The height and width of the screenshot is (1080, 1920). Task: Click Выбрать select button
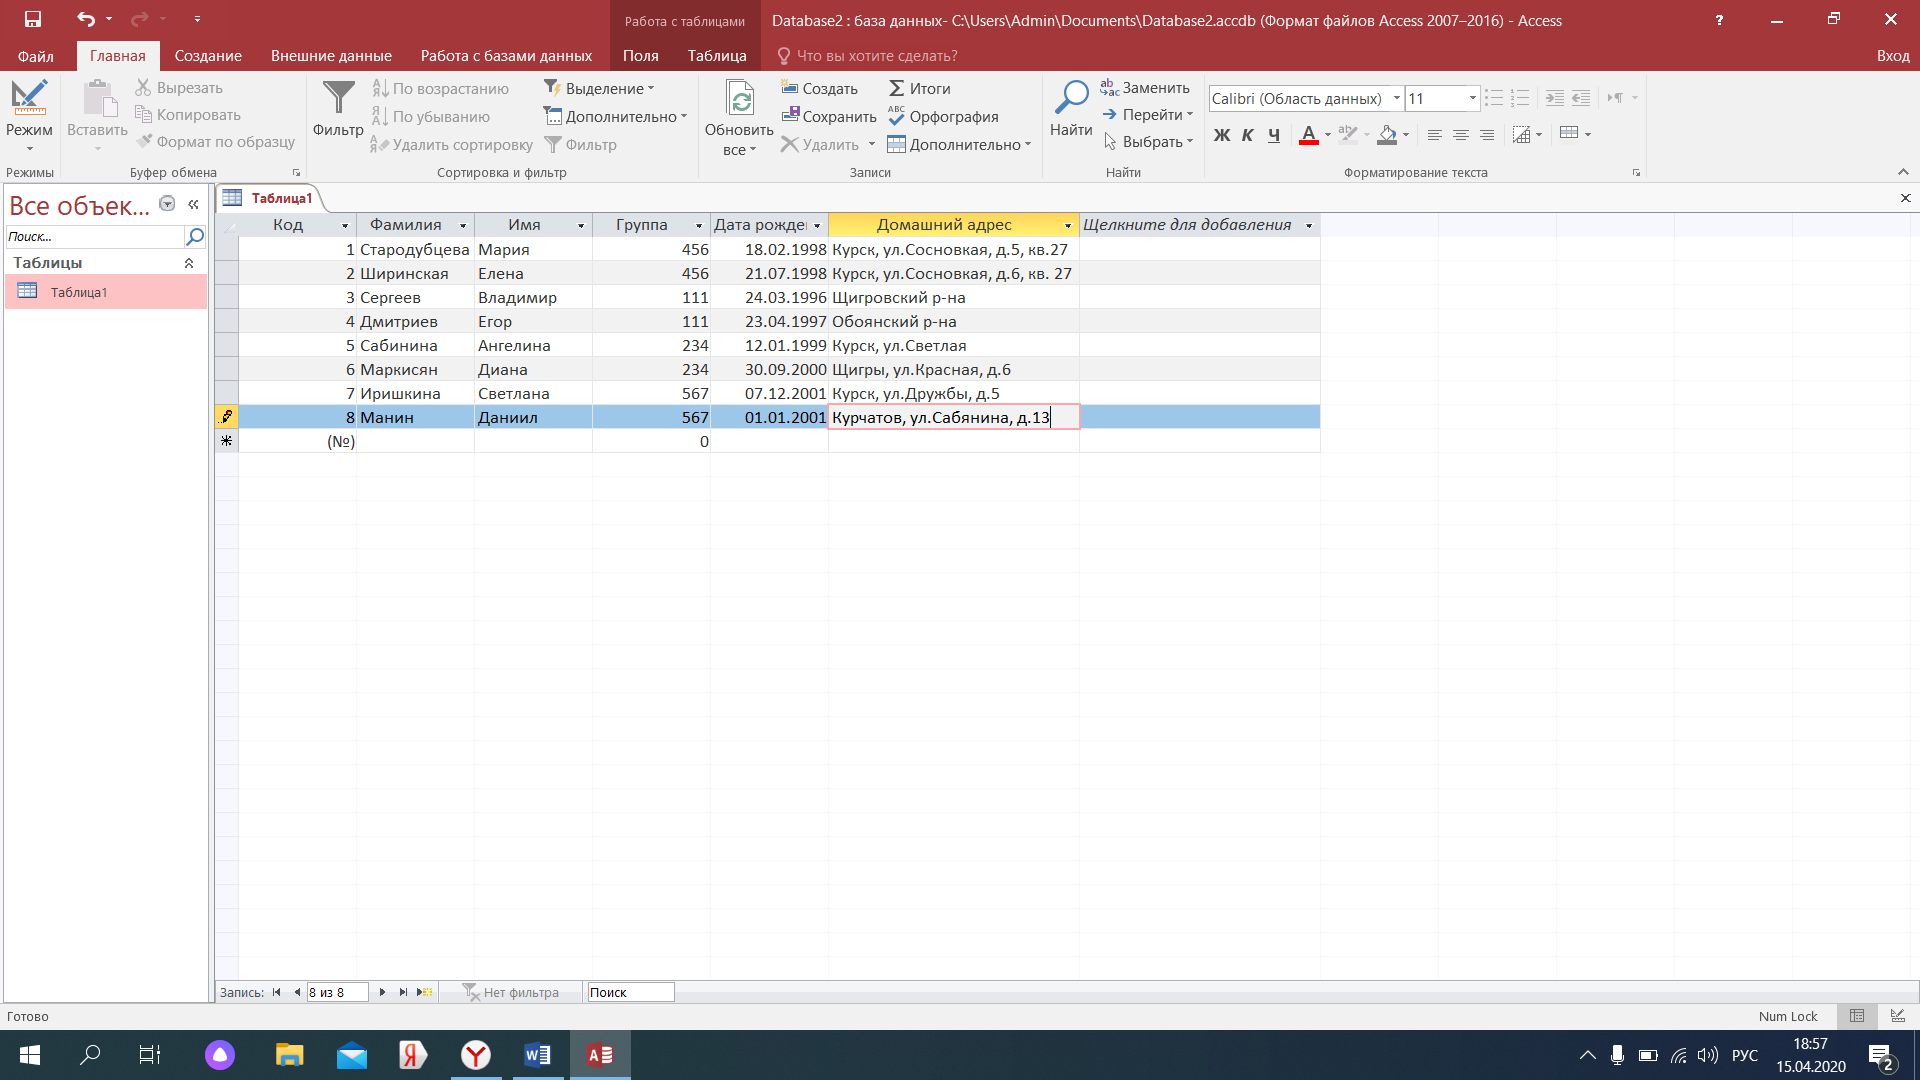tap(1148, 142)
